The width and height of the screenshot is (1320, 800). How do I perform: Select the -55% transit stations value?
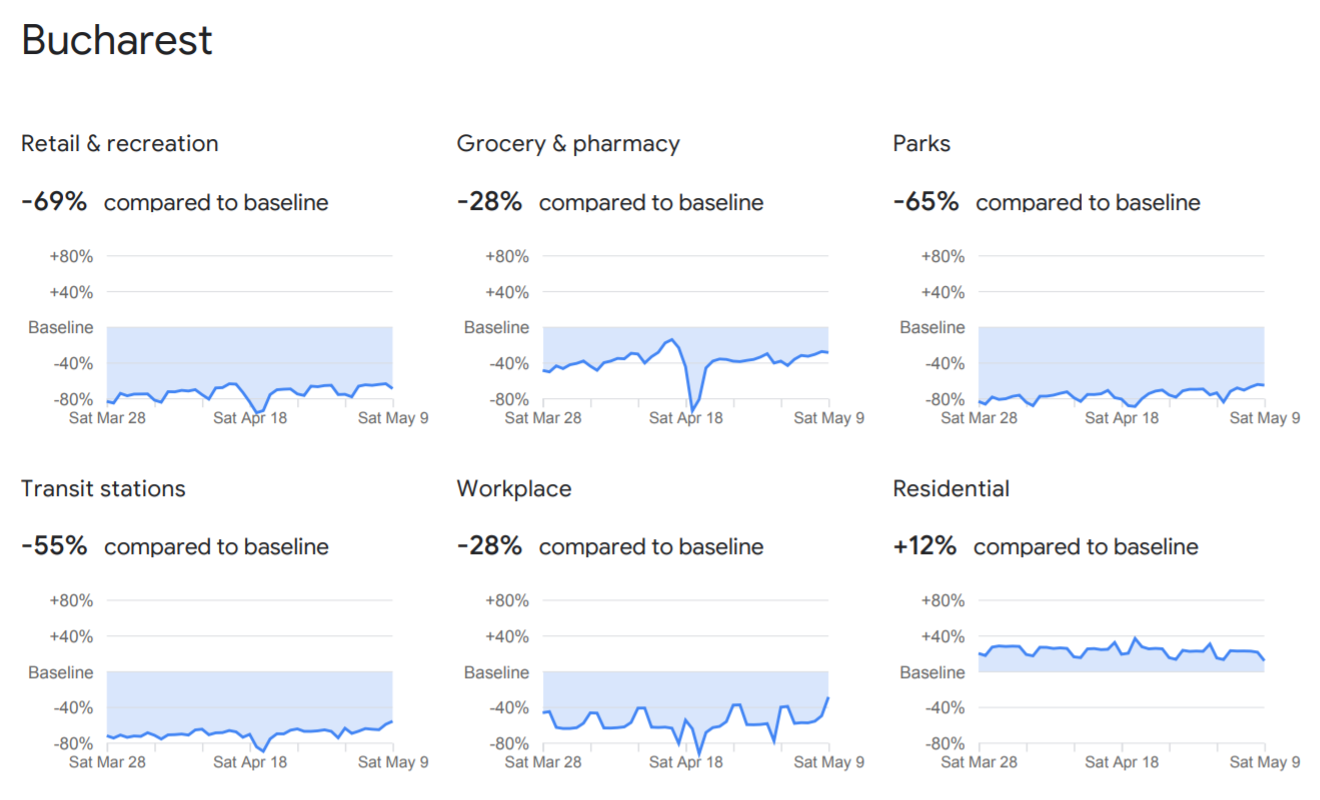[54, 546]
